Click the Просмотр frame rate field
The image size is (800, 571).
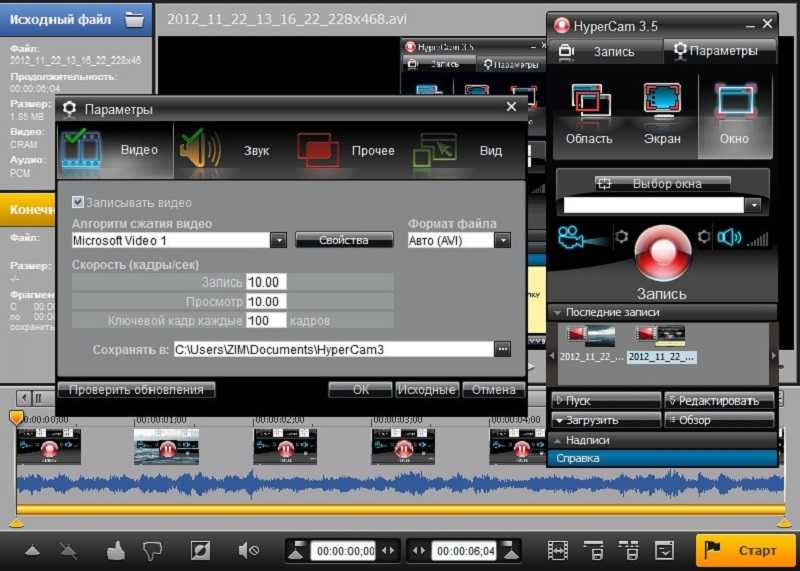tap(266, 302)
